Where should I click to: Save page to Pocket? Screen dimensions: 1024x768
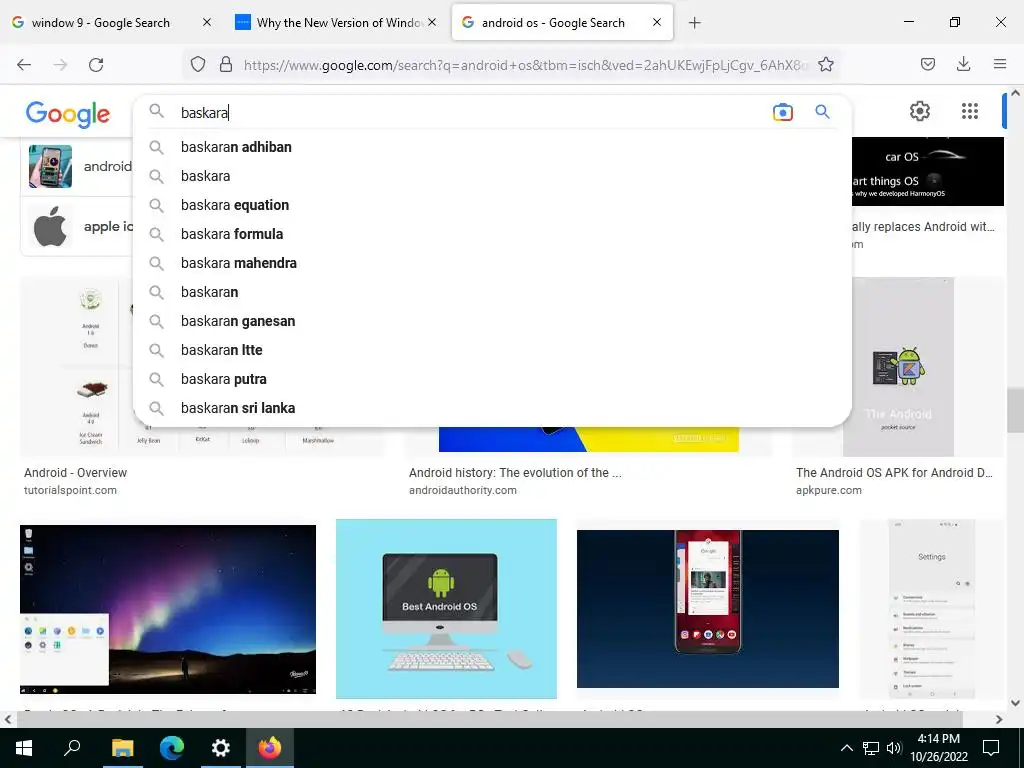click(x=927, y=64)
